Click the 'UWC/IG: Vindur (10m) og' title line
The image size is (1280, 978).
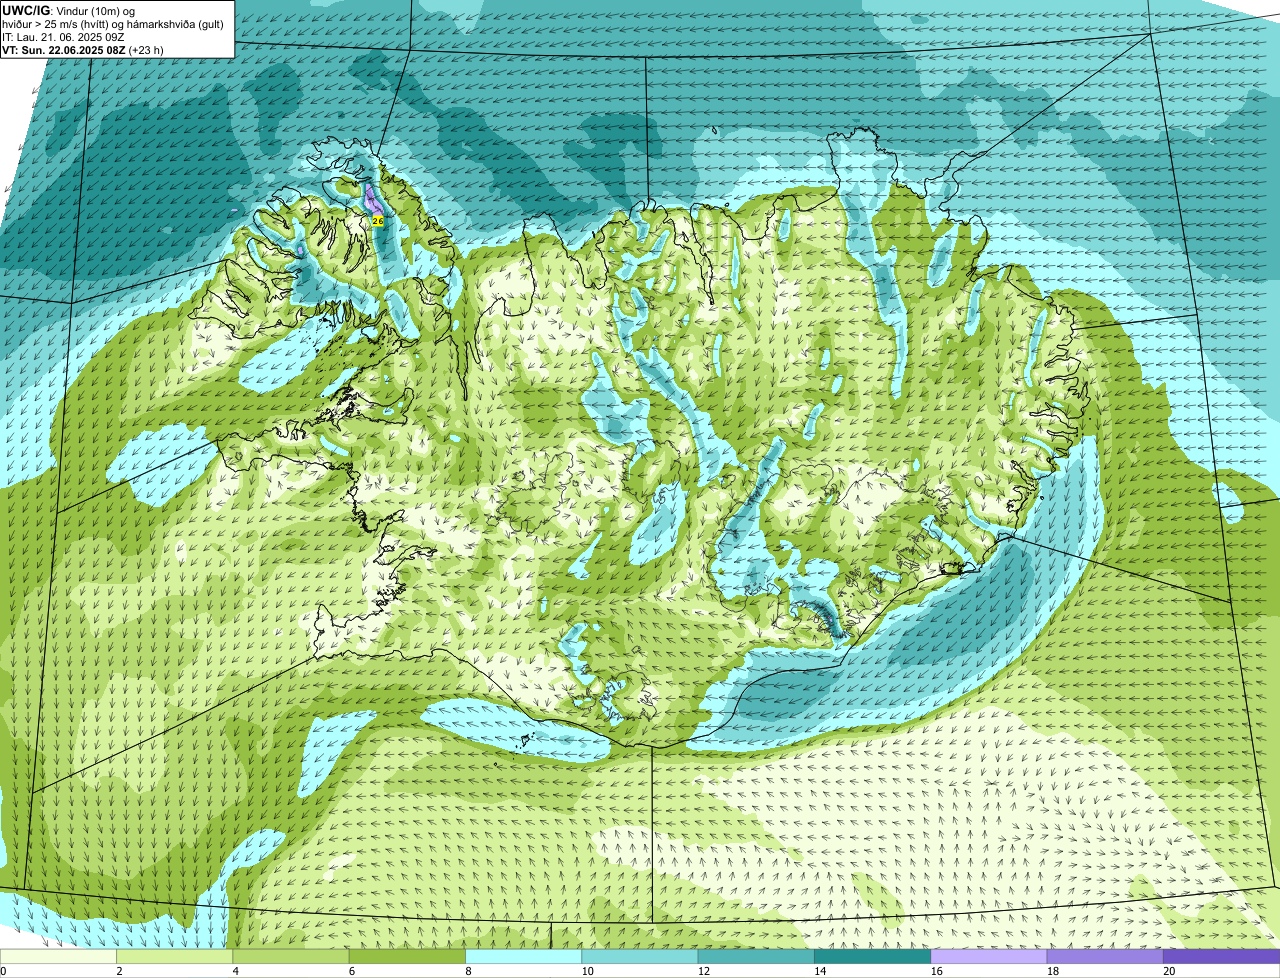click(x=70, y=10)
